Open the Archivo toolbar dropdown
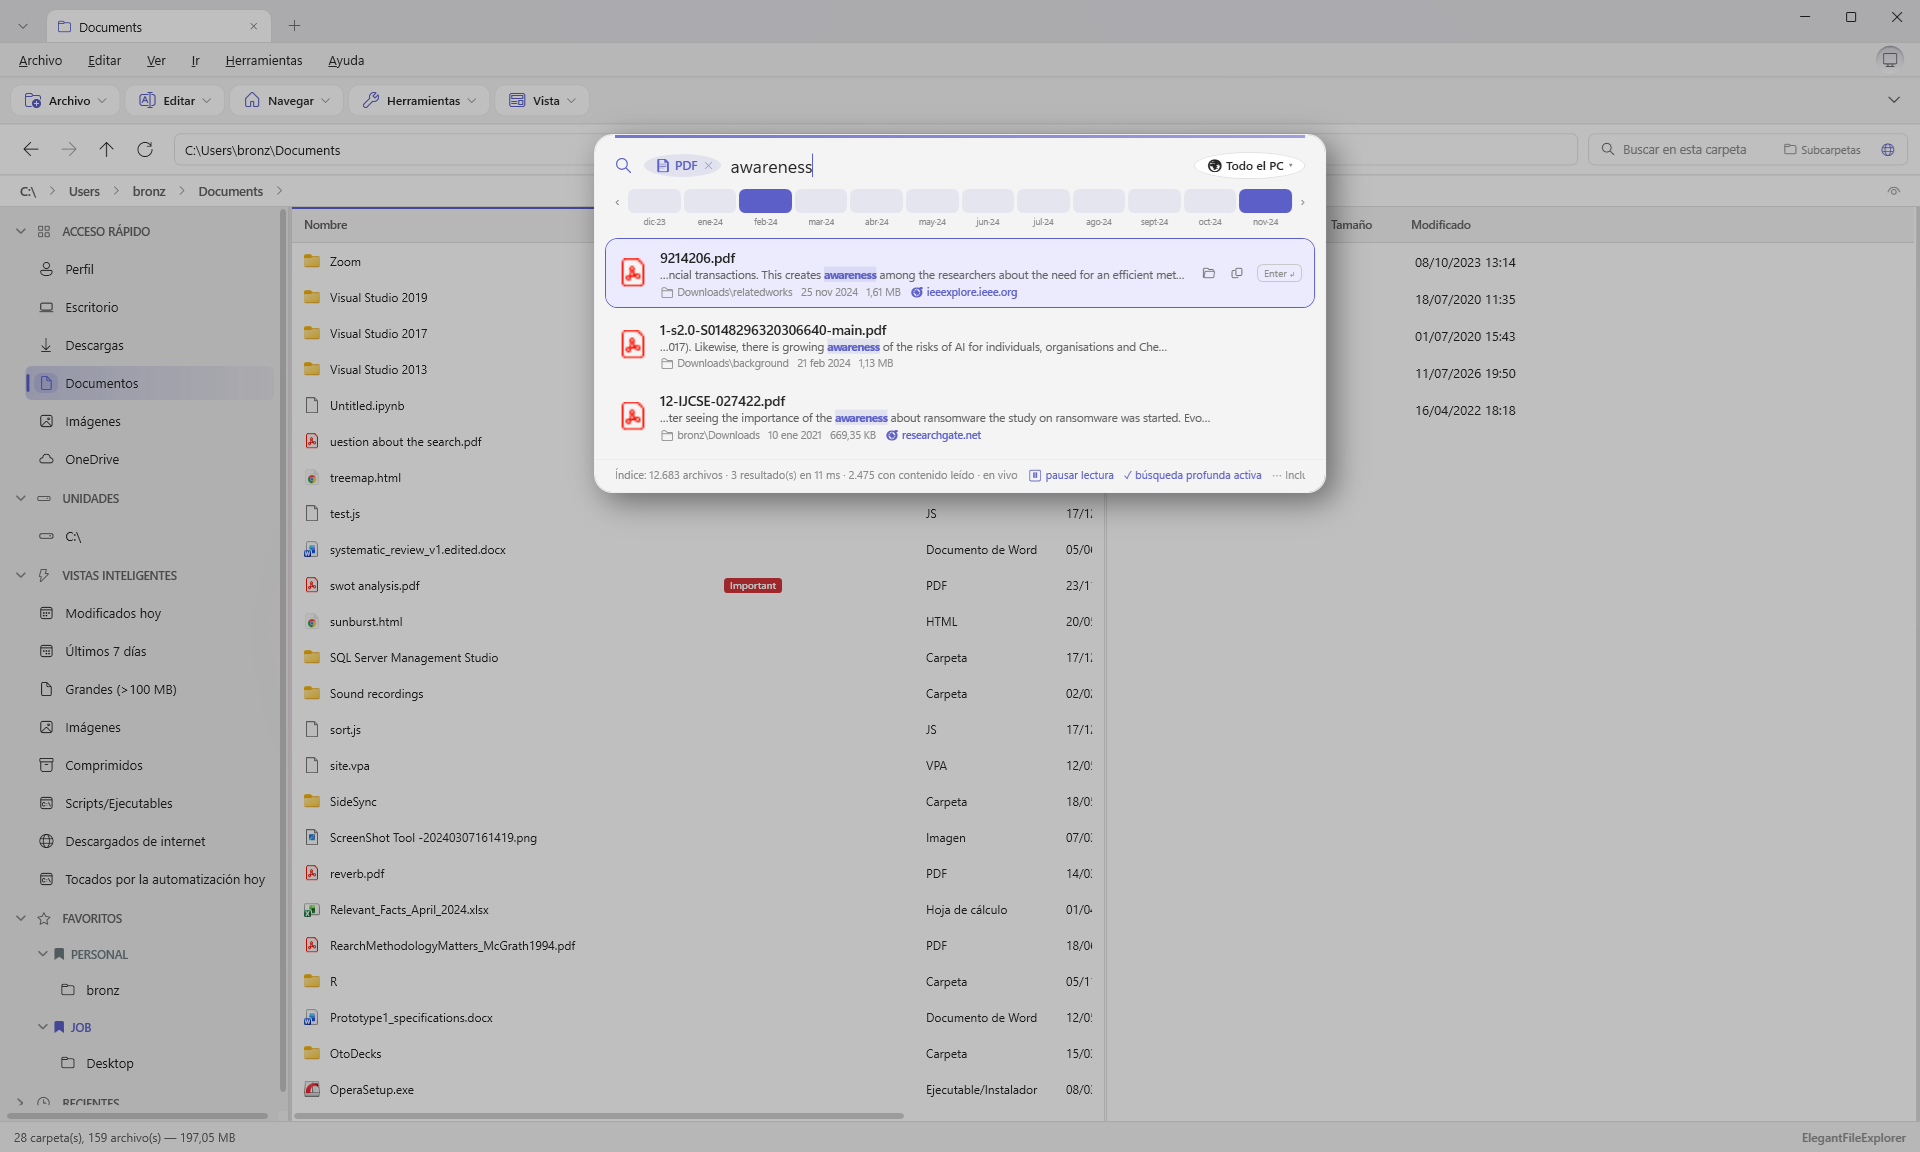 click(x=65, y=100)
